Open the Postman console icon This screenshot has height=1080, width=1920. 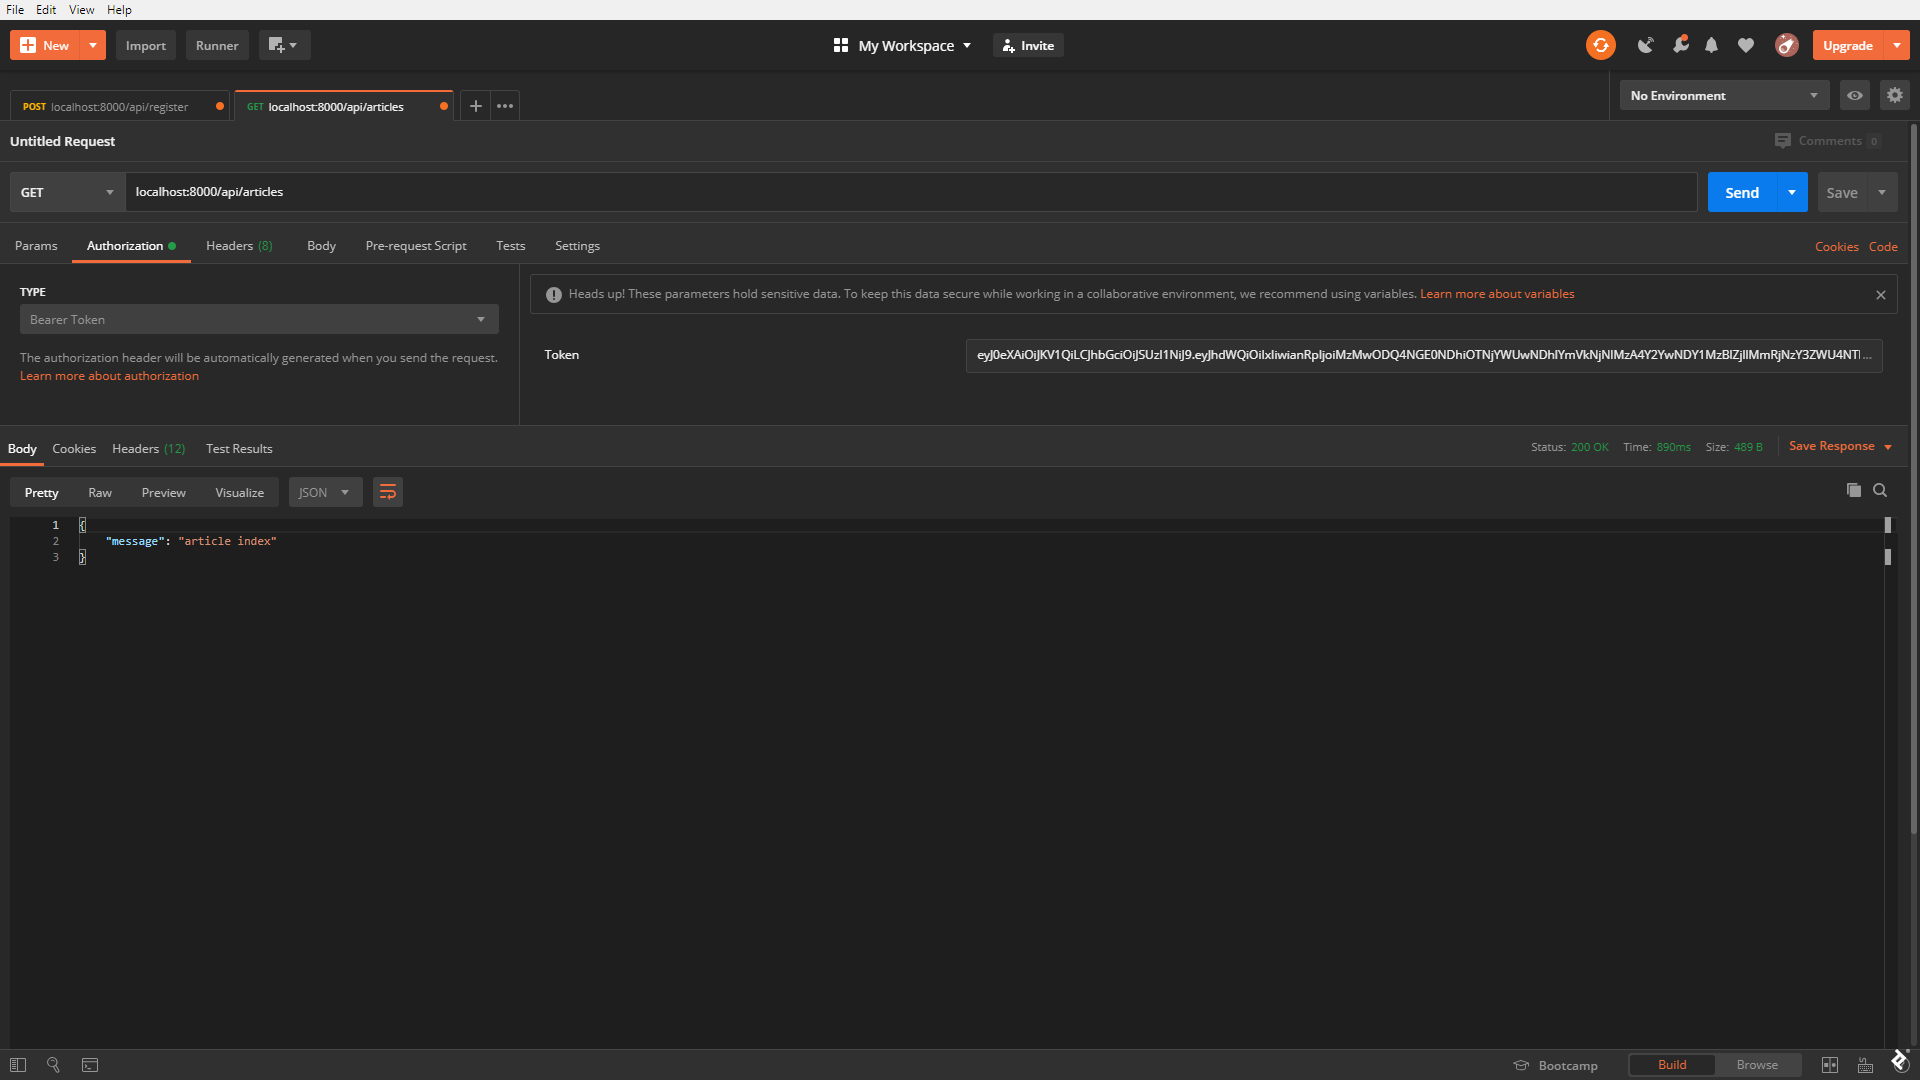(90, 1065)
